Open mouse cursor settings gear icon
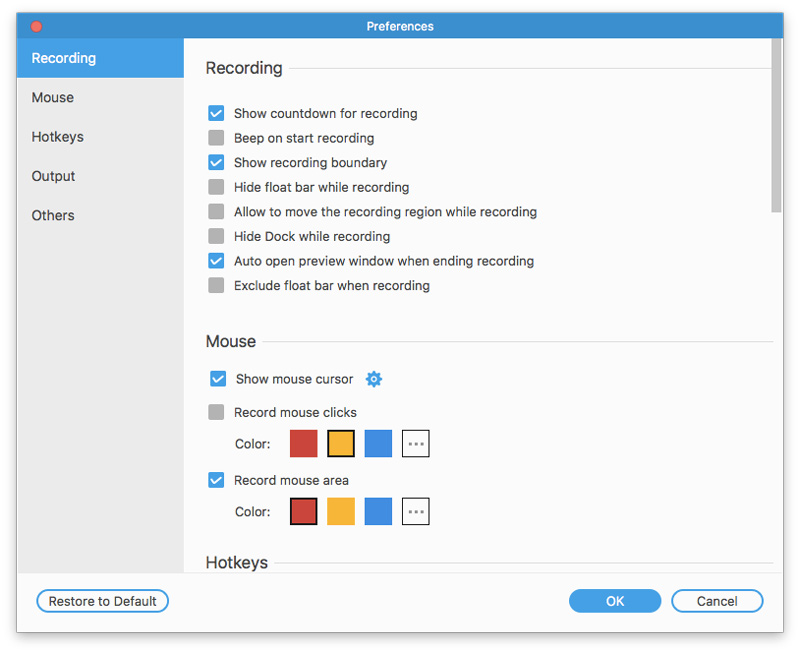 (374, 379)
